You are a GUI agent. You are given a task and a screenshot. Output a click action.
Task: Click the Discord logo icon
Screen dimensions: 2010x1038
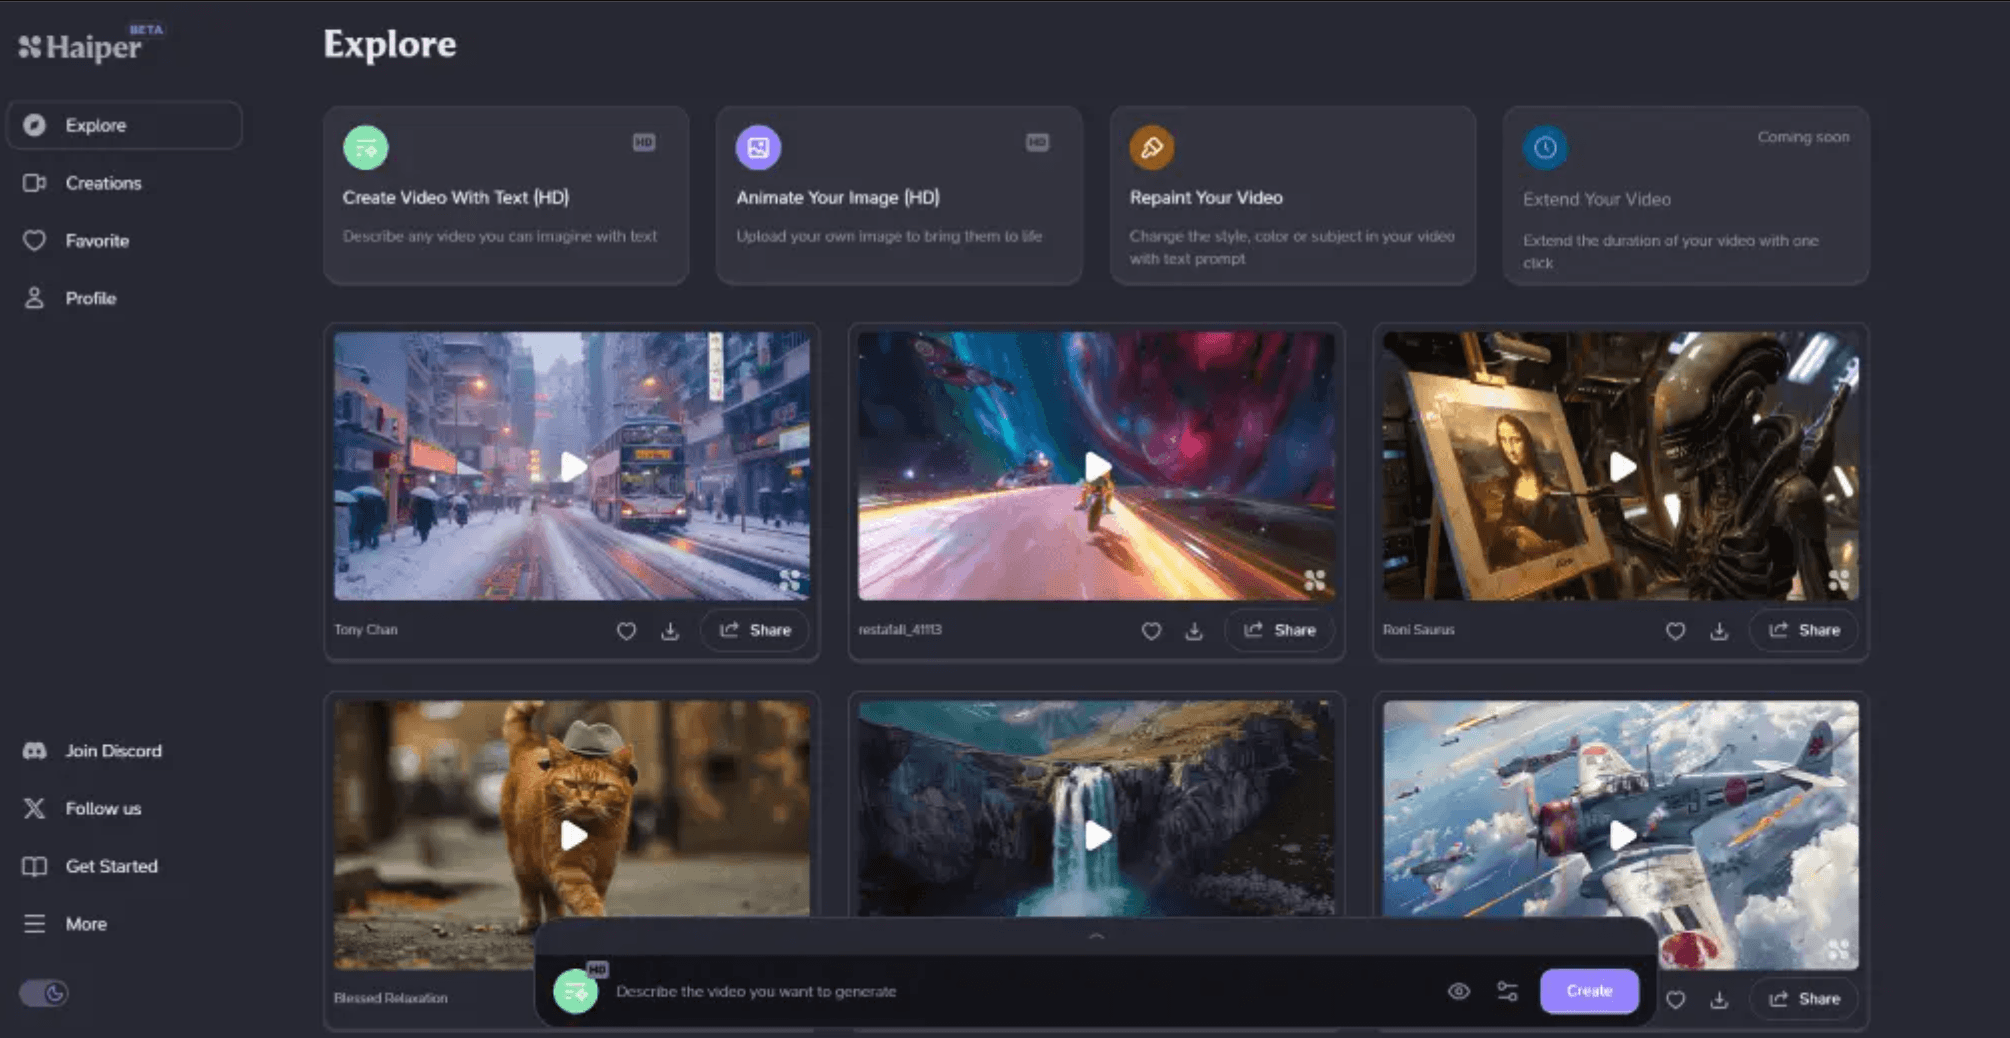(34, 751)
